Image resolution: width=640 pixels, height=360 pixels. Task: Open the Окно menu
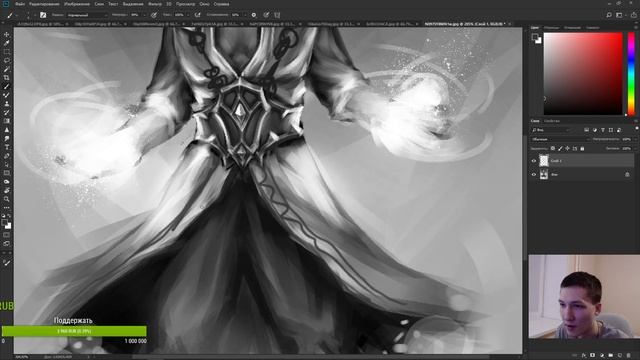pos(204,4)
